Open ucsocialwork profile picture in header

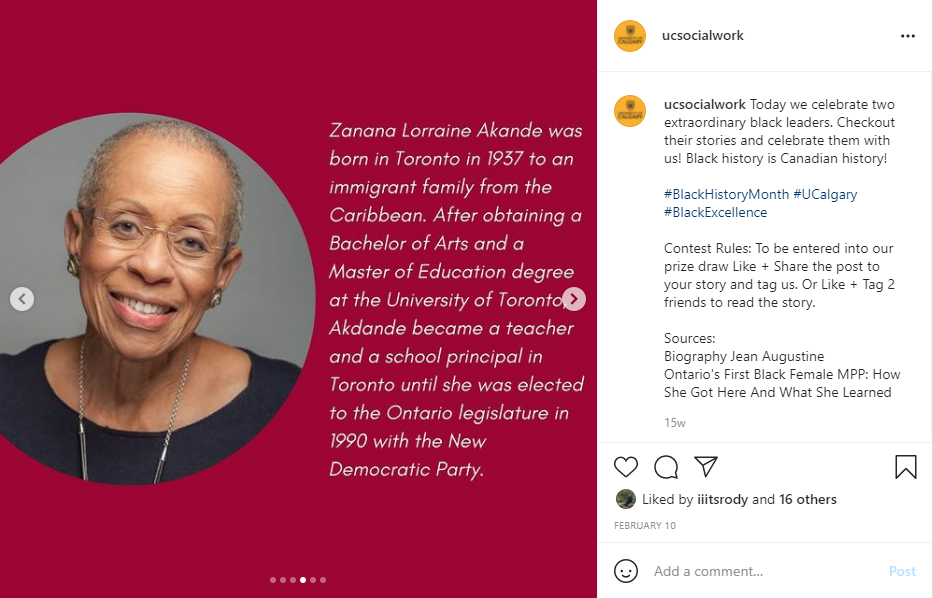point(630,36)
